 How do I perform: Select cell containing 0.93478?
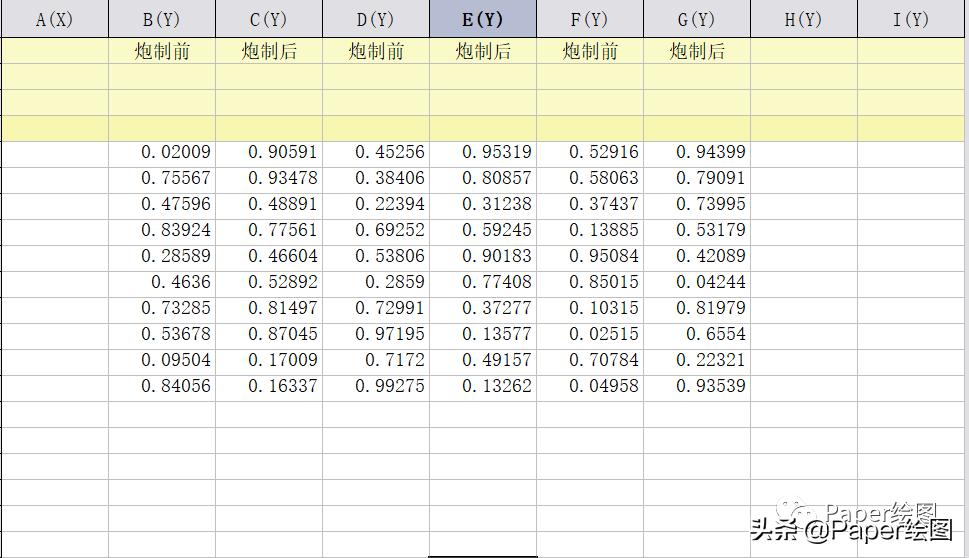pyautogui.click(x=269, y=178)
